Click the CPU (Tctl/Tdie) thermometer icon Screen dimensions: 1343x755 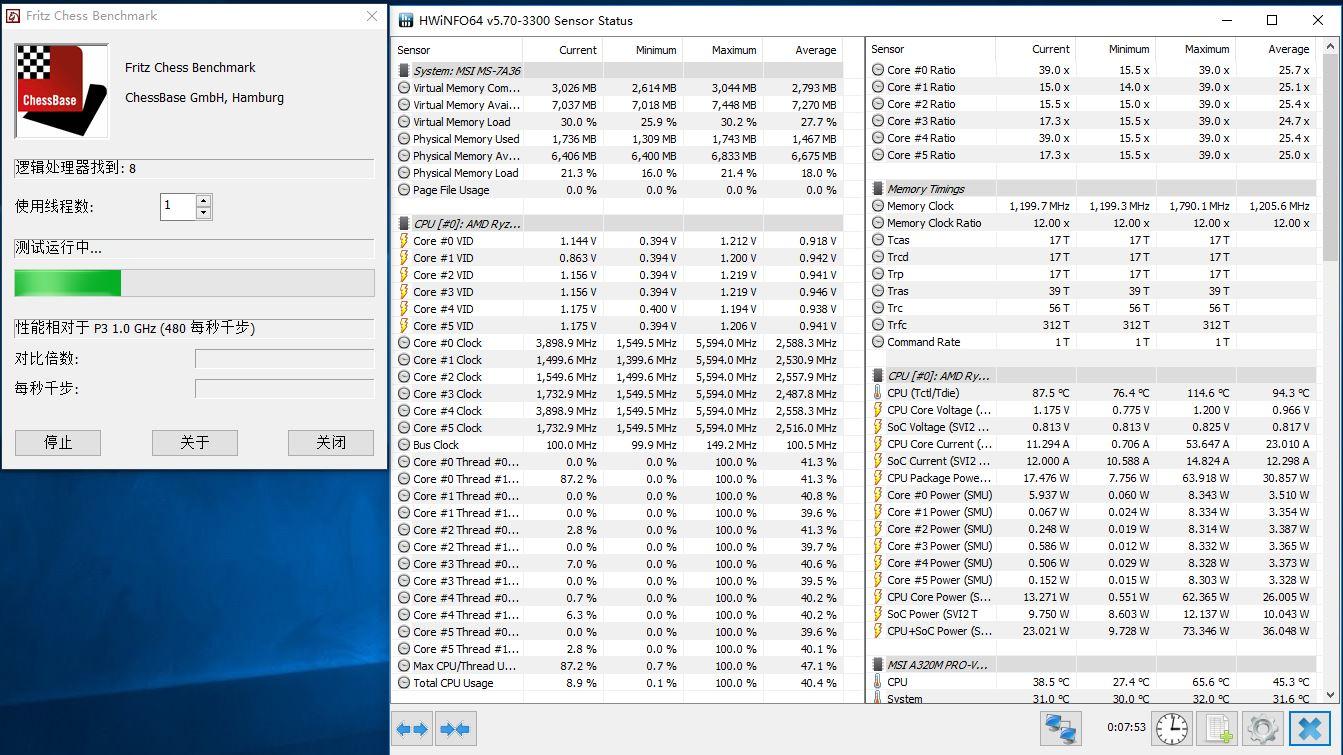[877, 393]
